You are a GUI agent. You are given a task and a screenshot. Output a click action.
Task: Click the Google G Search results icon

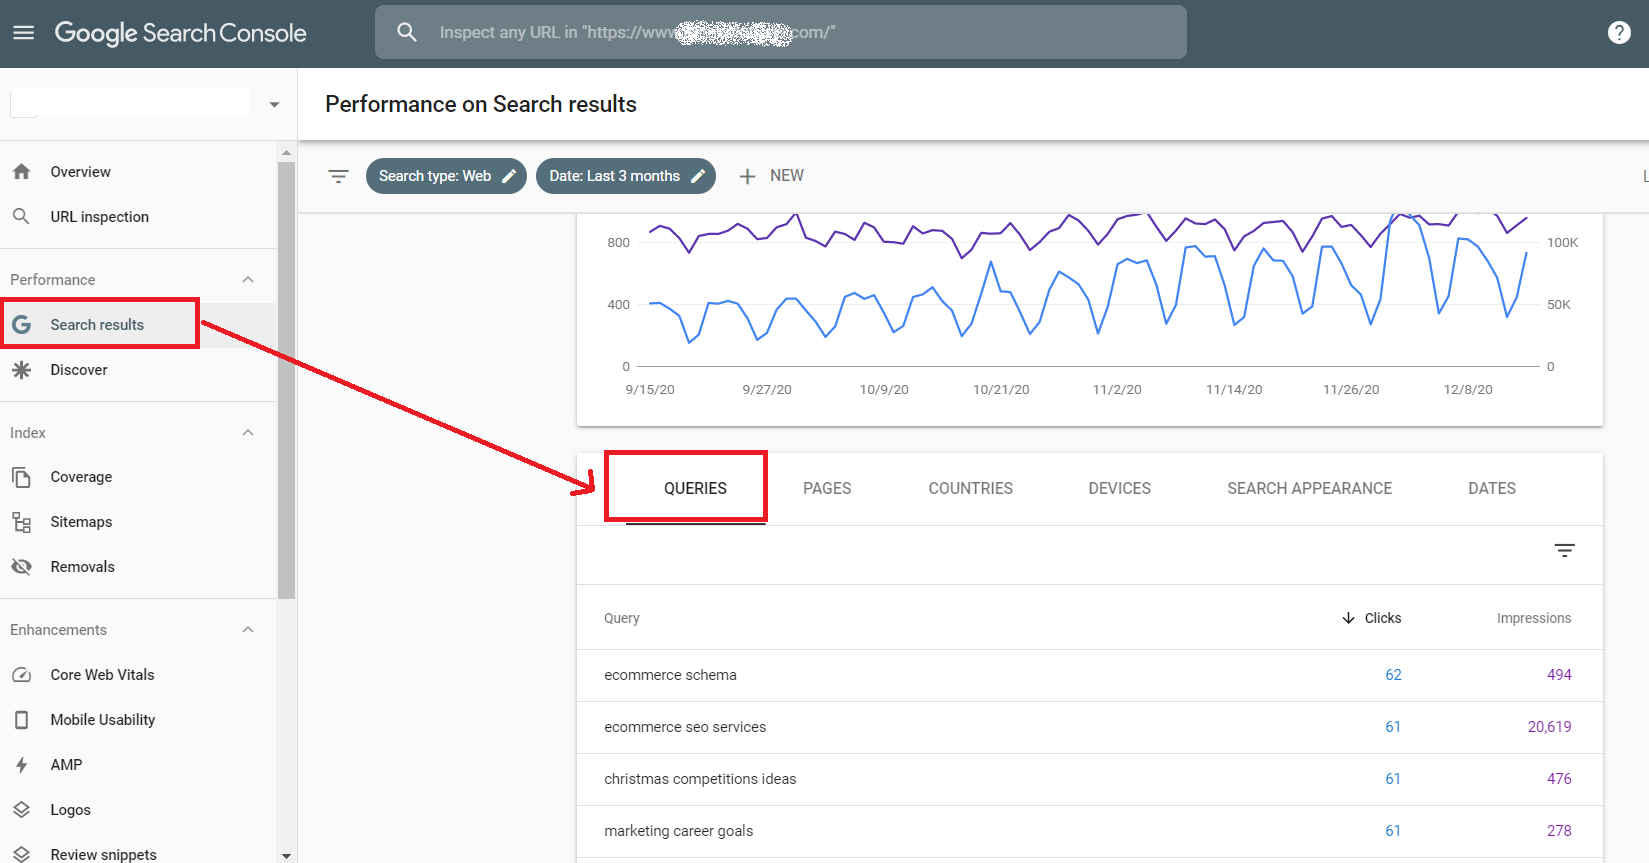(21, 325)
